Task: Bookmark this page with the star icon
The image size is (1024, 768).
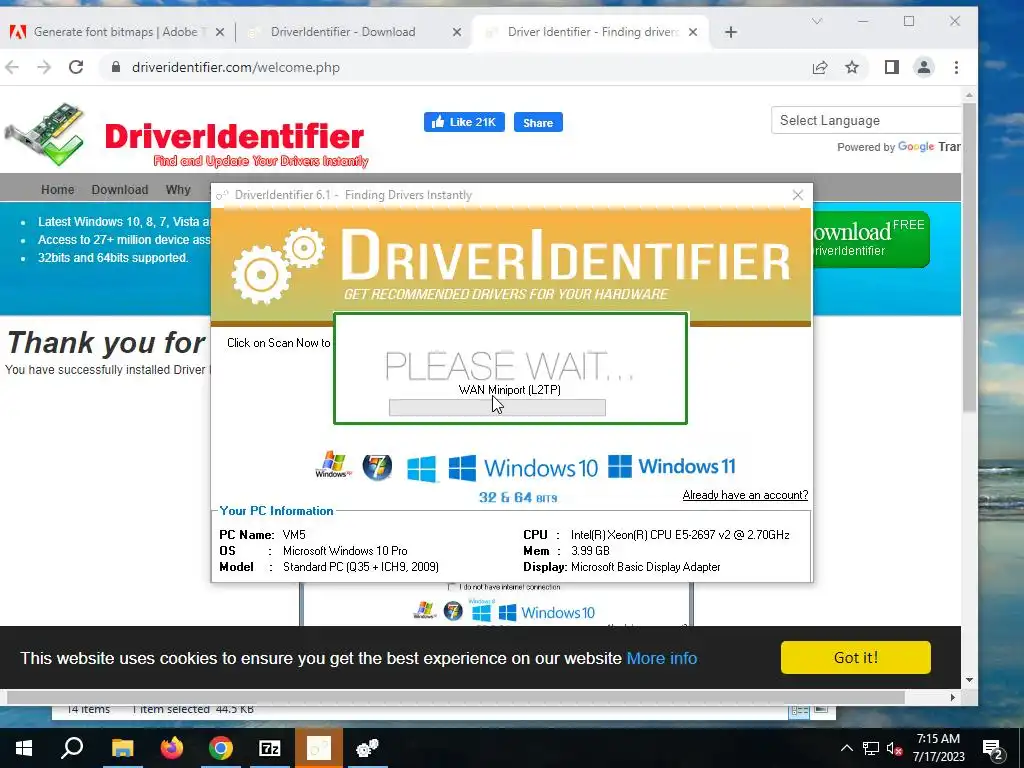Action: pyautogui.click(x=852, y=67)
